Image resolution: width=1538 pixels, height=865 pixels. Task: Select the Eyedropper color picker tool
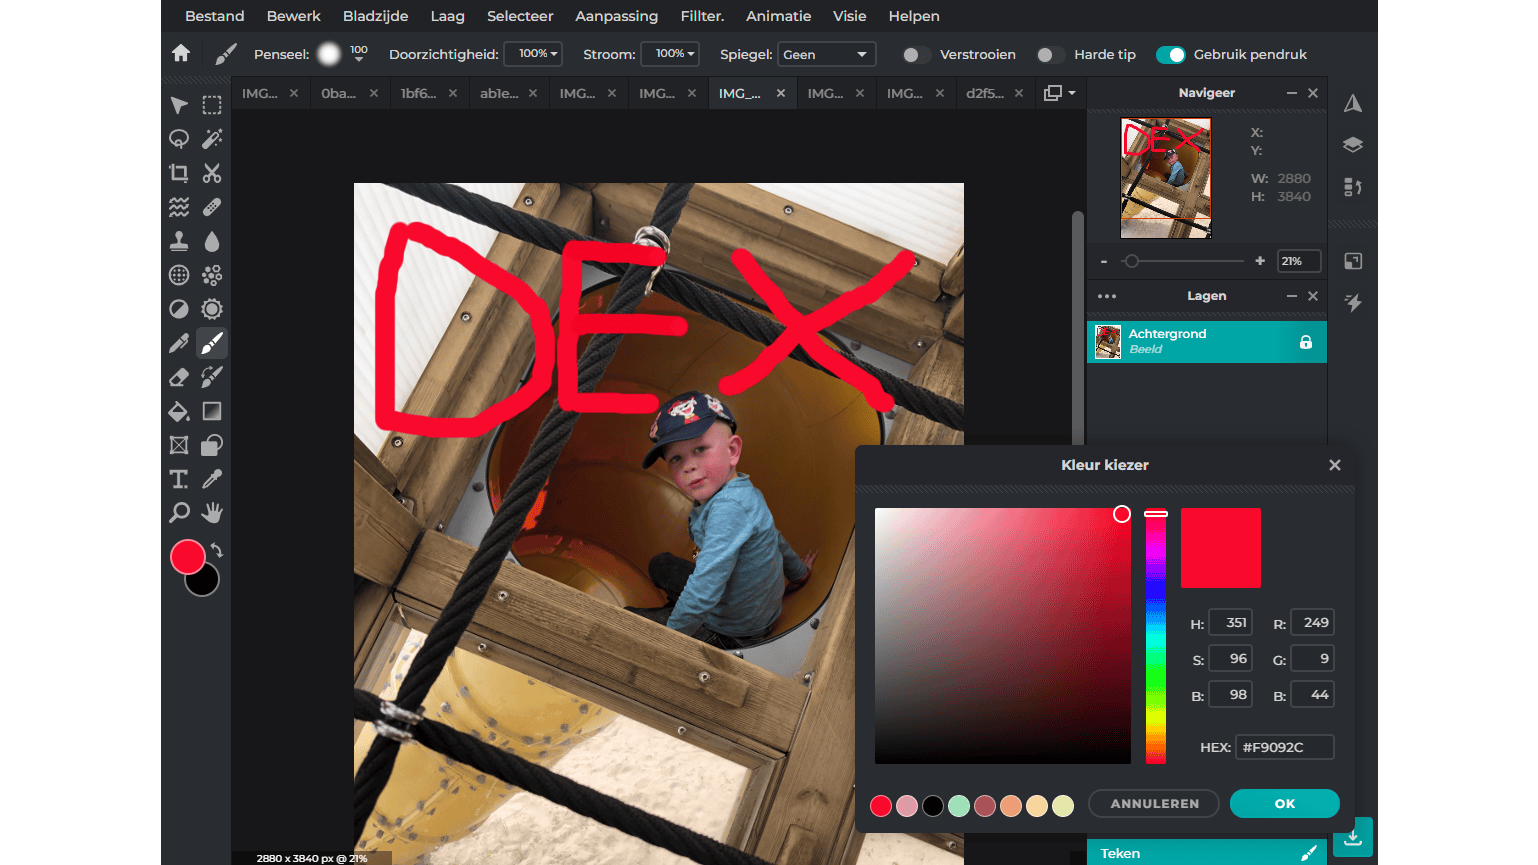point(212,479)
